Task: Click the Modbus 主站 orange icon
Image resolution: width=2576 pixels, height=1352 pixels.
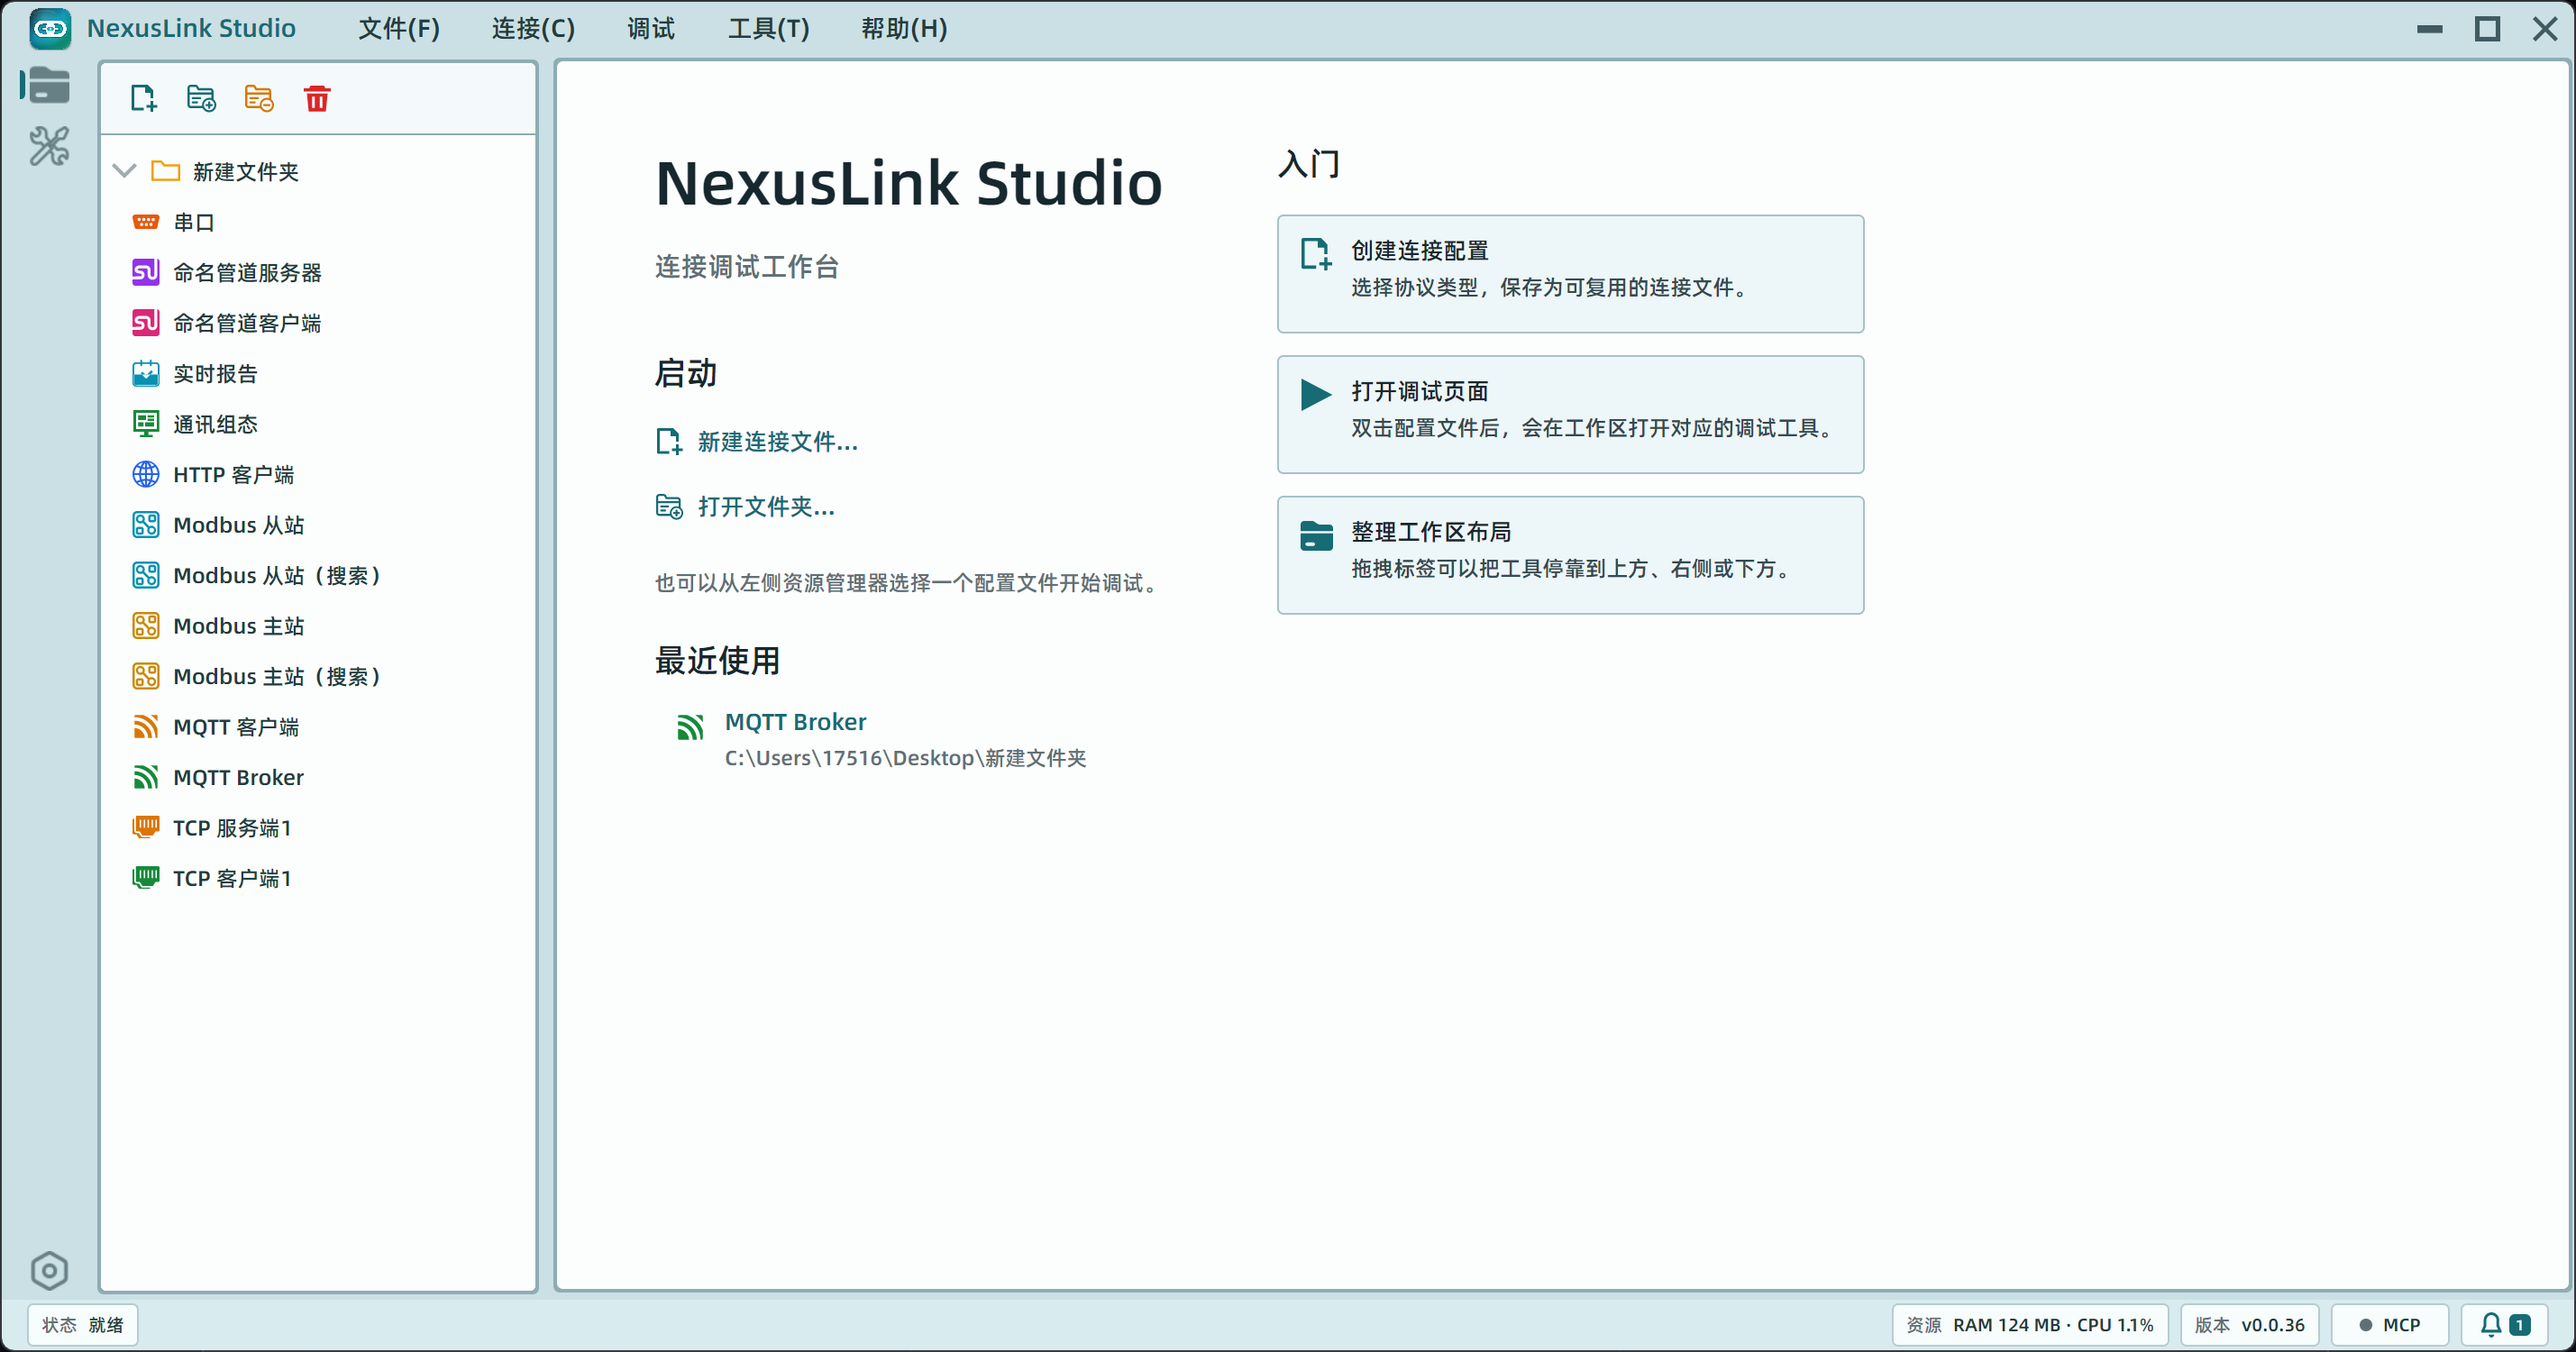Action: [x=146, y=625]
